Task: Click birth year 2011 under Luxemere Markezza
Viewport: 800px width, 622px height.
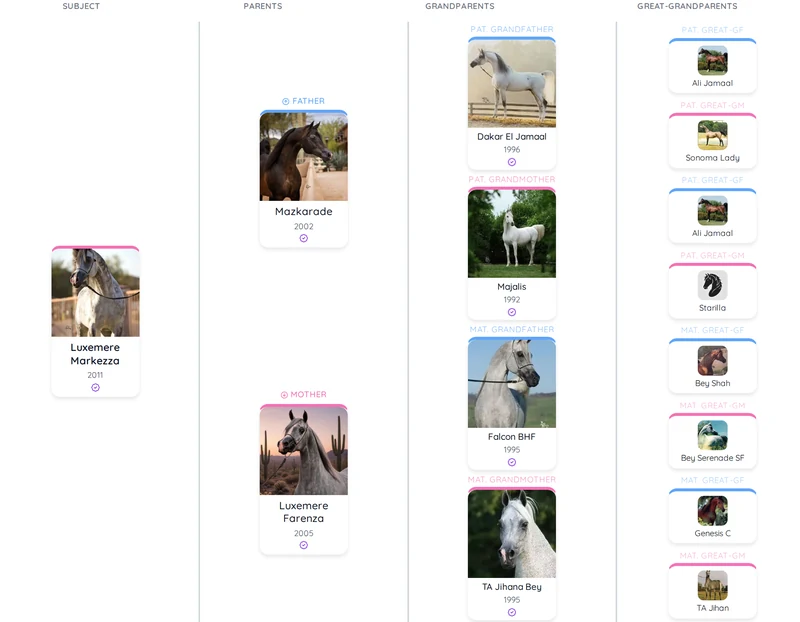Action: click(95, 375)
